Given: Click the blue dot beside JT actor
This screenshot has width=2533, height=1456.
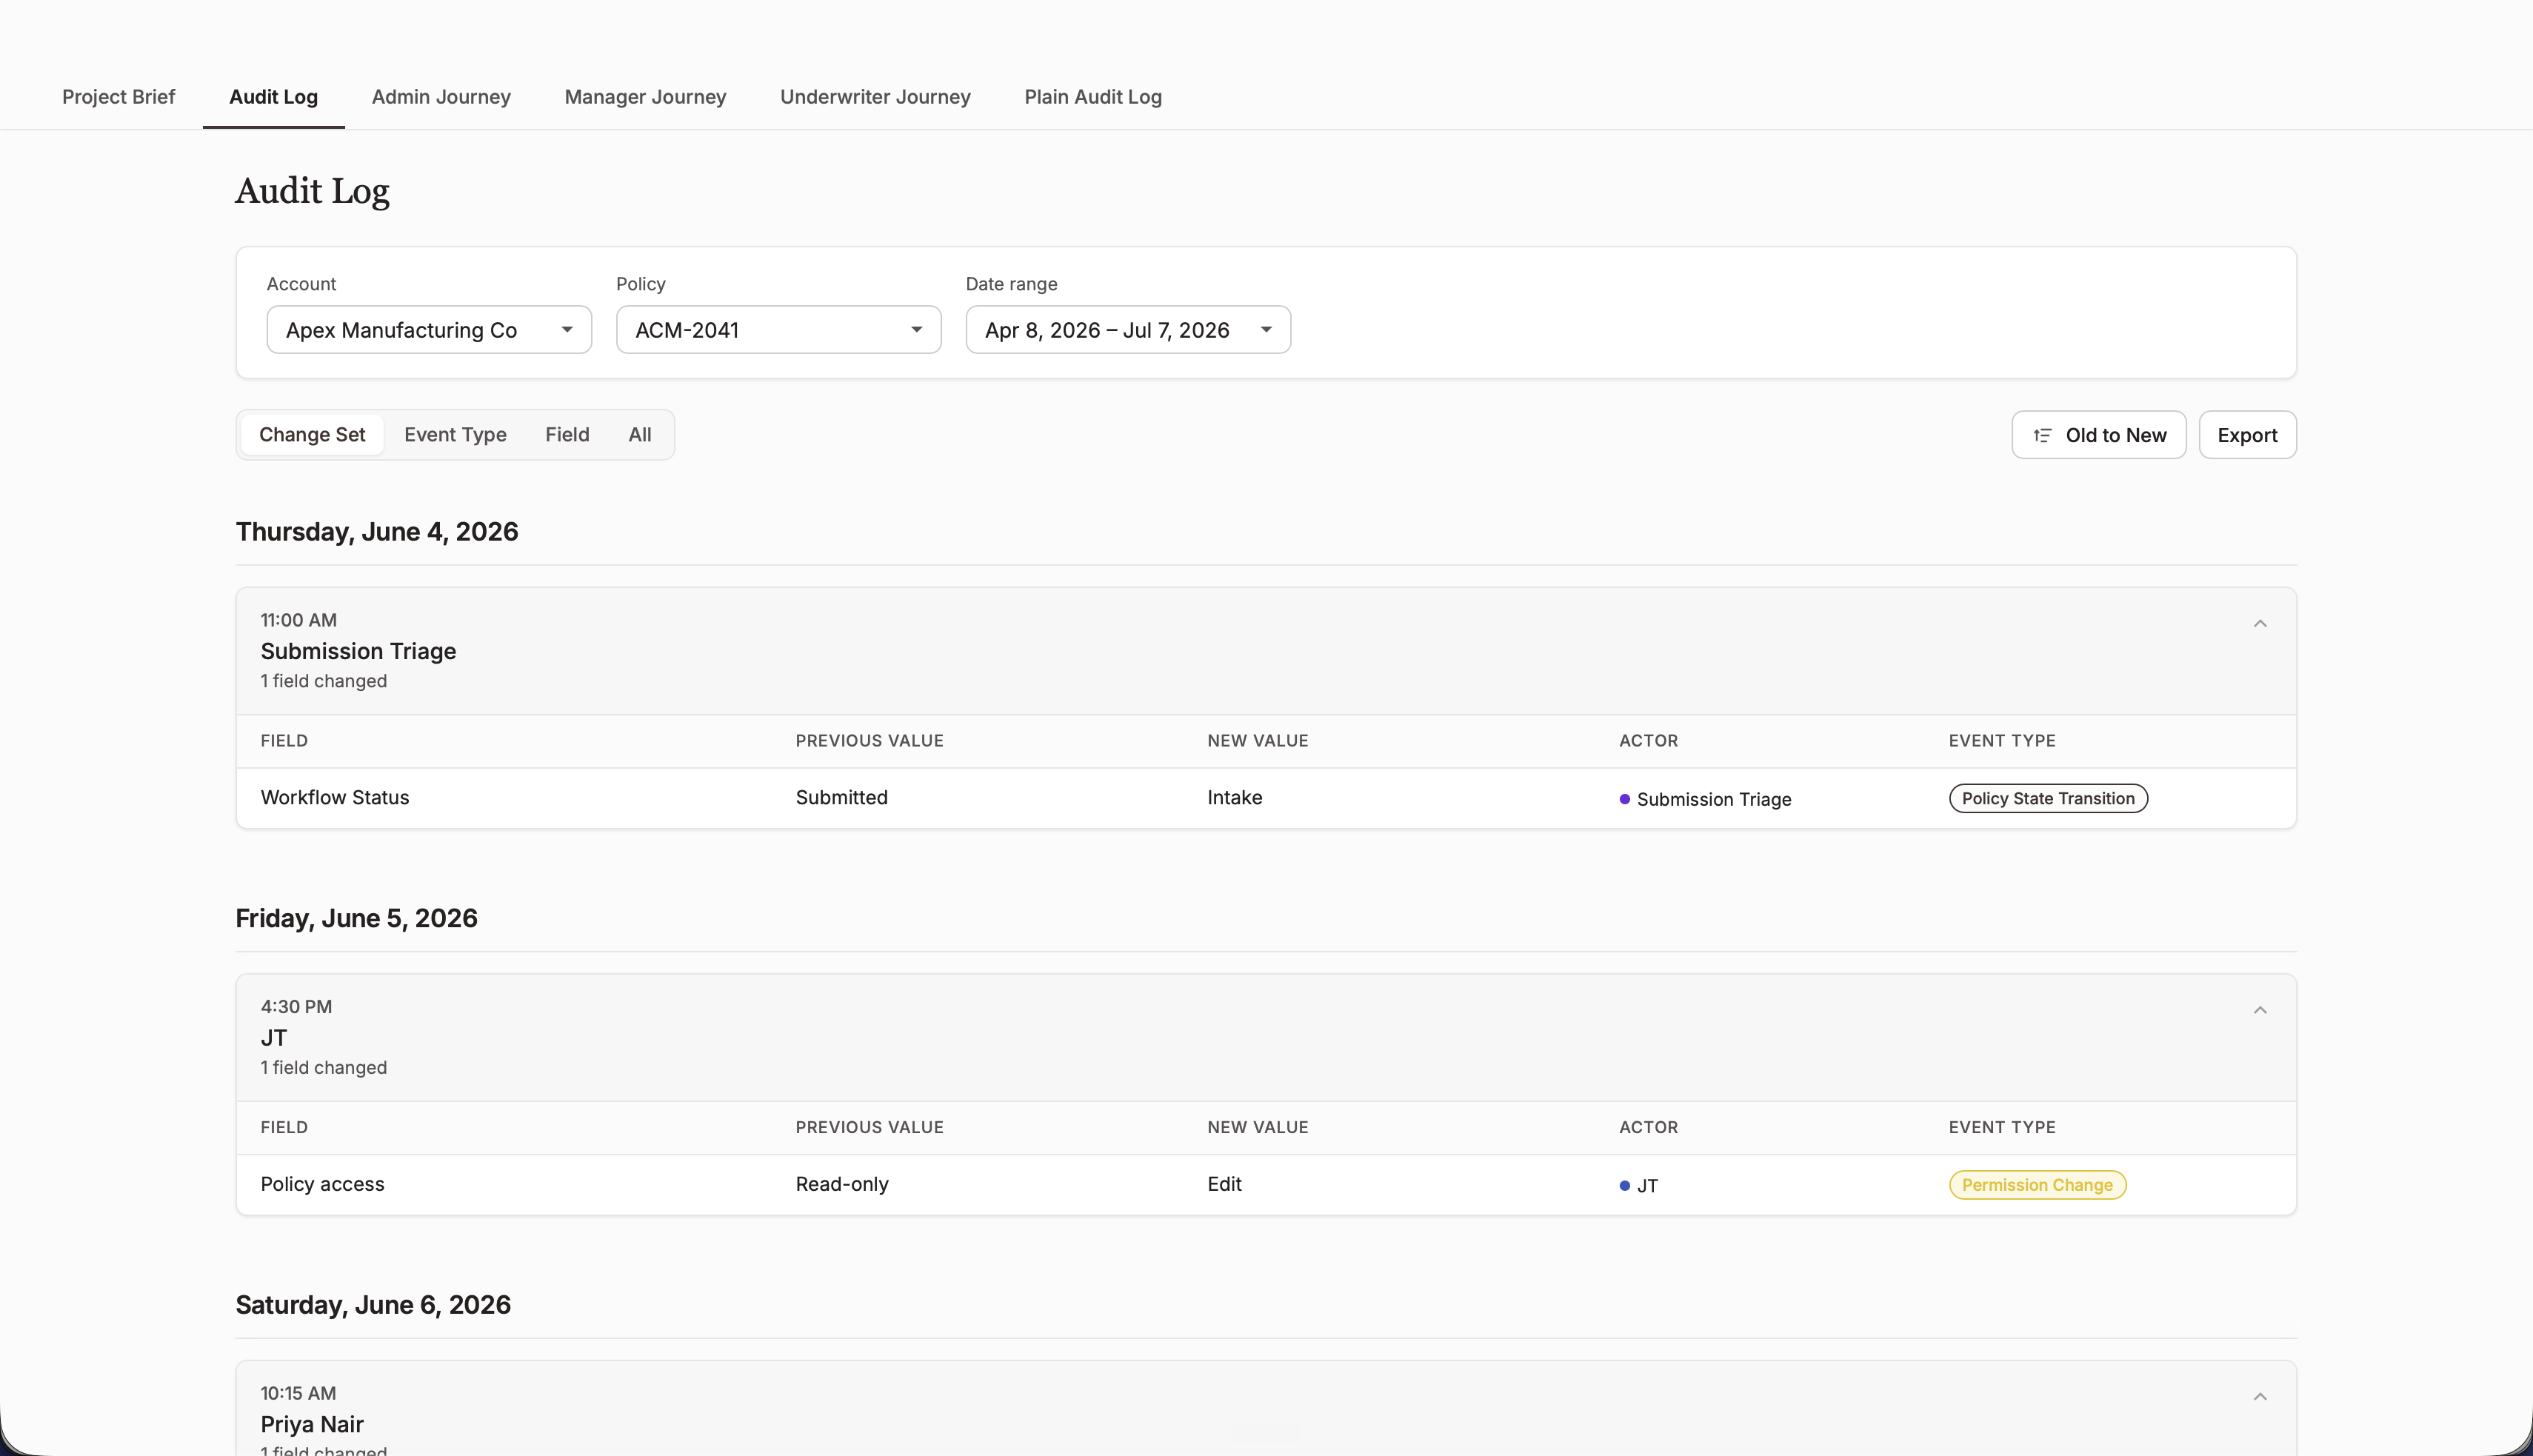Looking at the screenshot, I should click(1624, 1186).
